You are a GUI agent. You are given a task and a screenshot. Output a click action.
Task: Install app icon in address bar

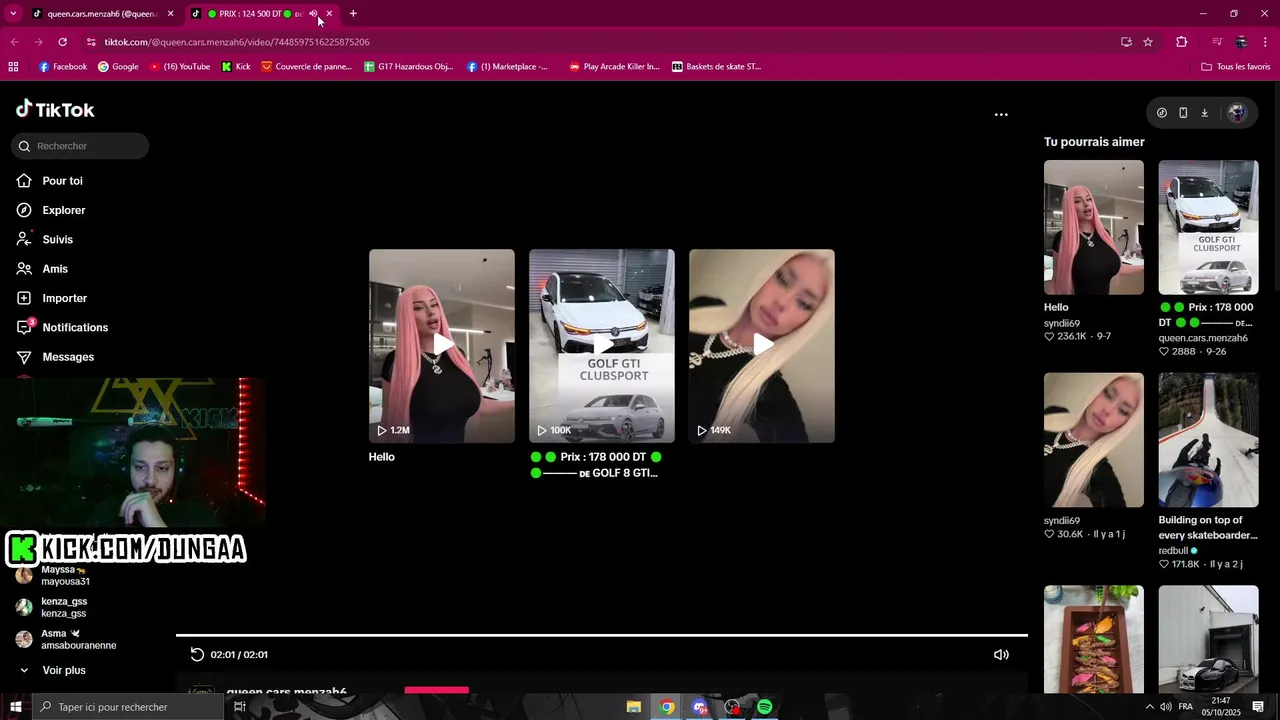tap(1126, 42)
